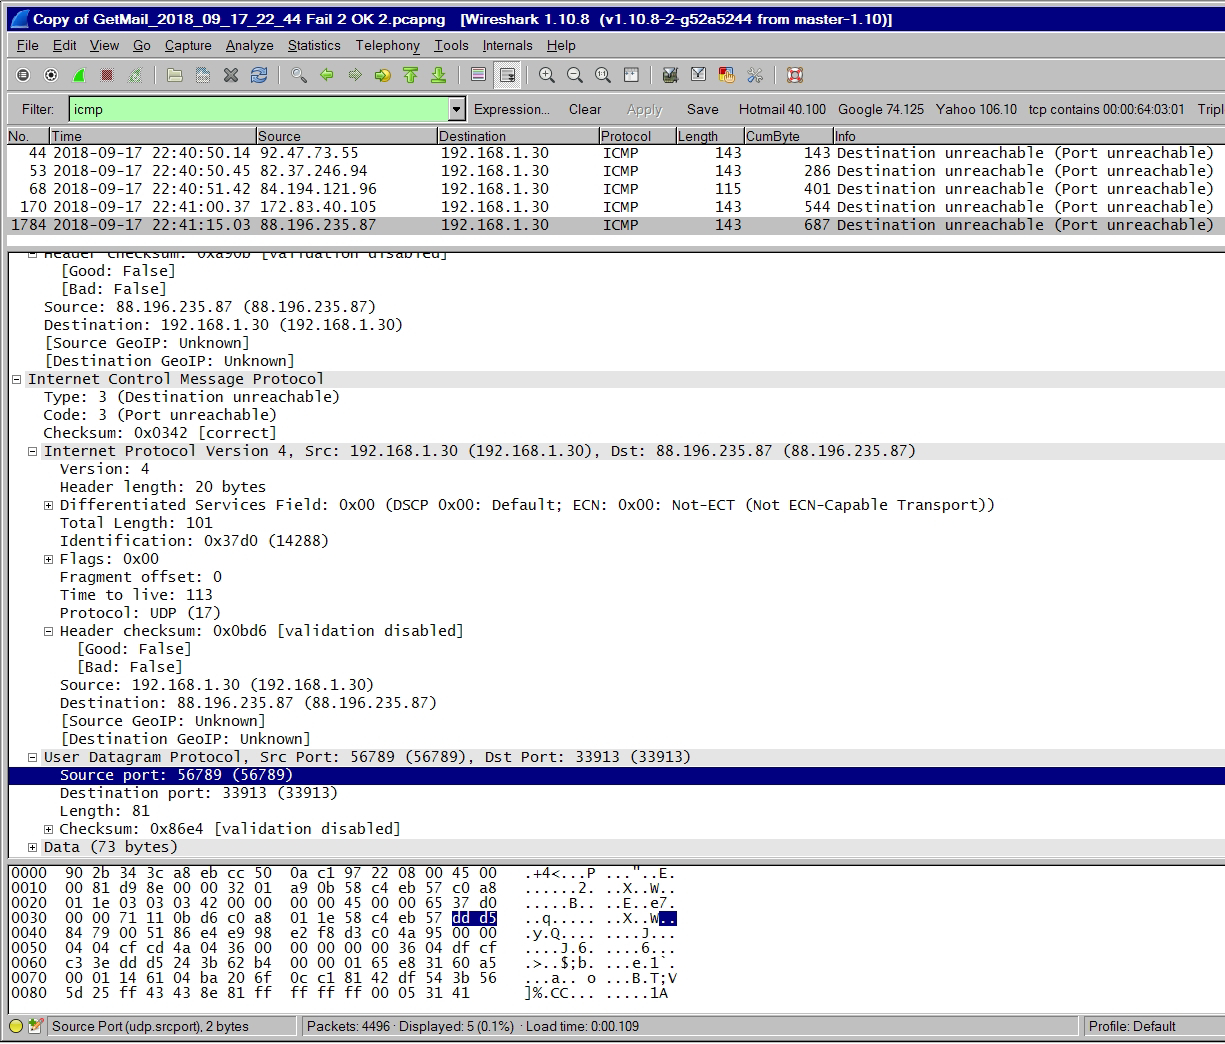The height and width of the screenshot is (1044, 1225).
Task: Open the Telephony menu
Action: (387, 45)
